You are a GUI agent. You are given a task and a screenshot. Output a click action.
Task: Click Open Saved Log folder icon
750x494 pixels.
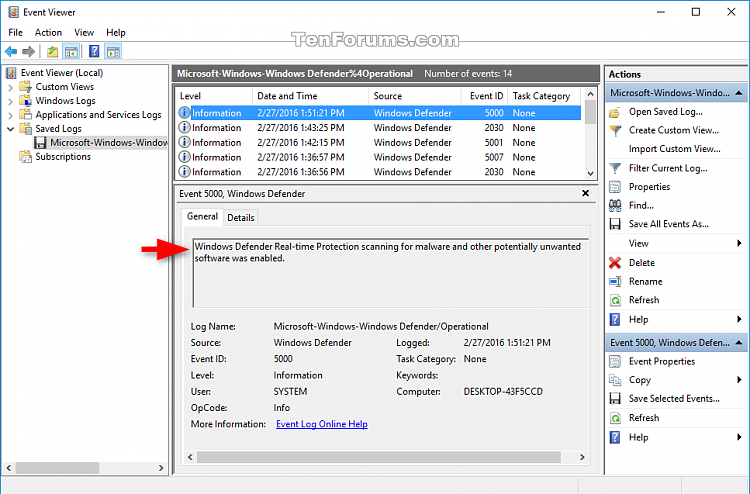pos(615,112)
